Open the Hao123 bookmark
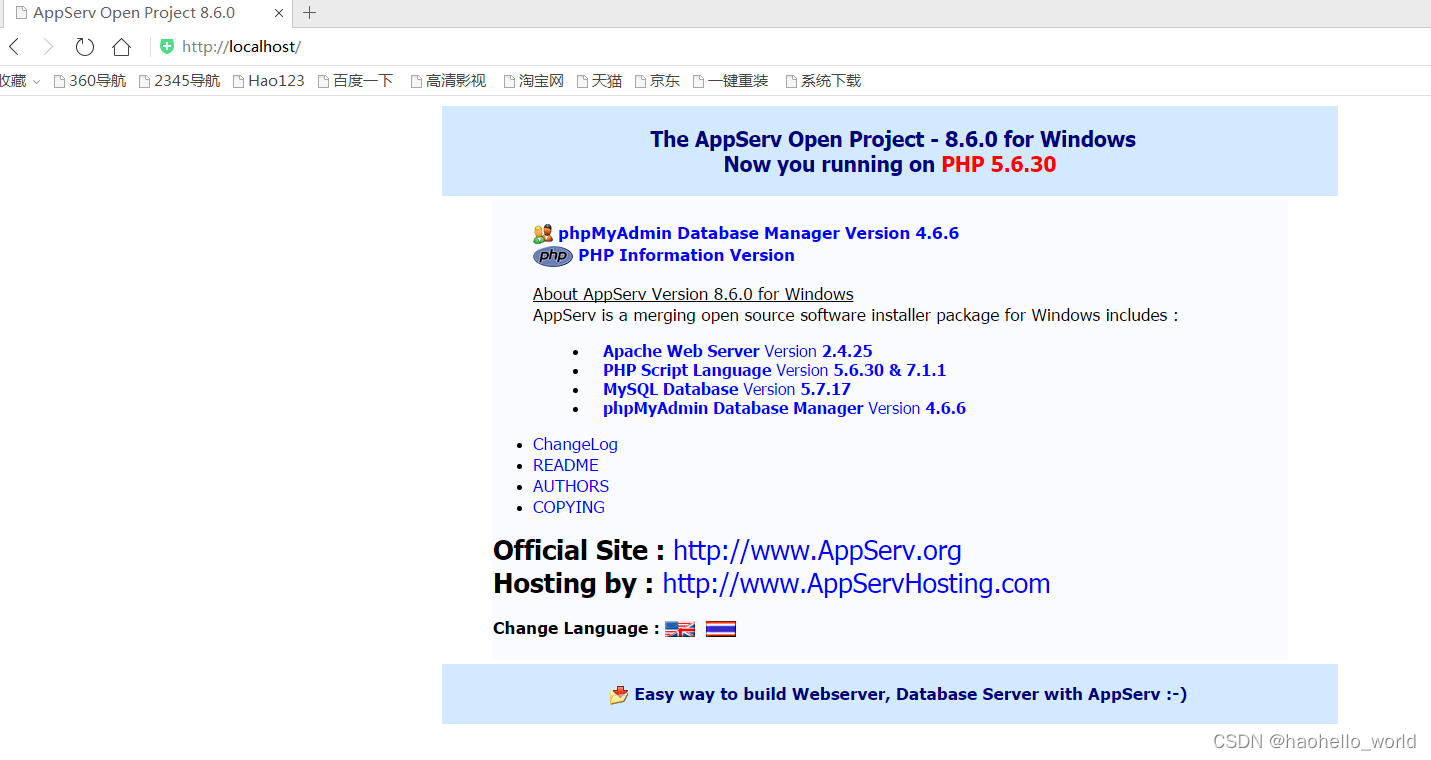Screen dimensions: 1431x760 point(275,80)
